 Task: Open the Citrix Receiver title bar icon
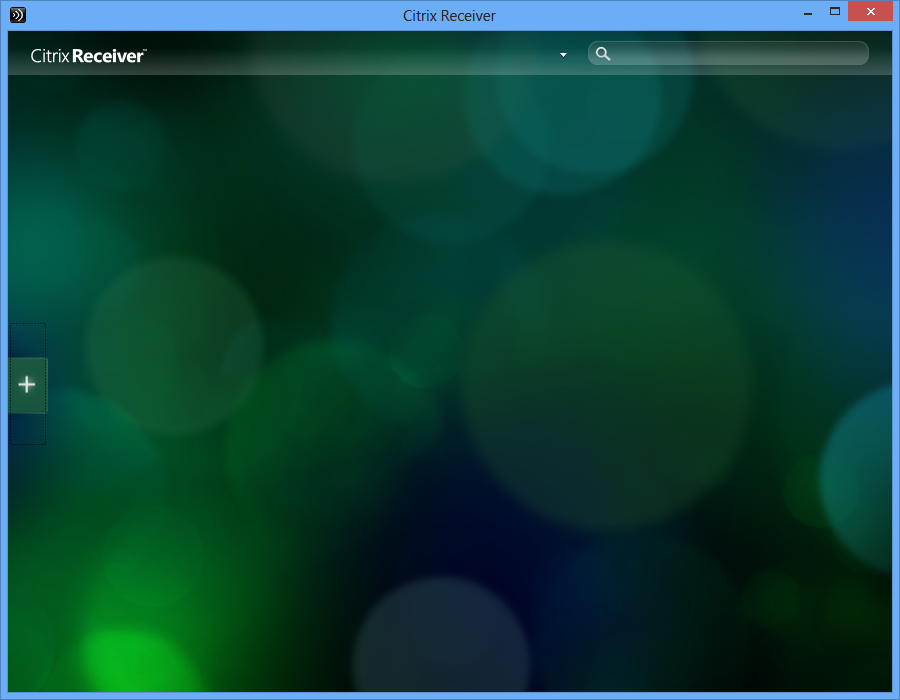(18, 15)
